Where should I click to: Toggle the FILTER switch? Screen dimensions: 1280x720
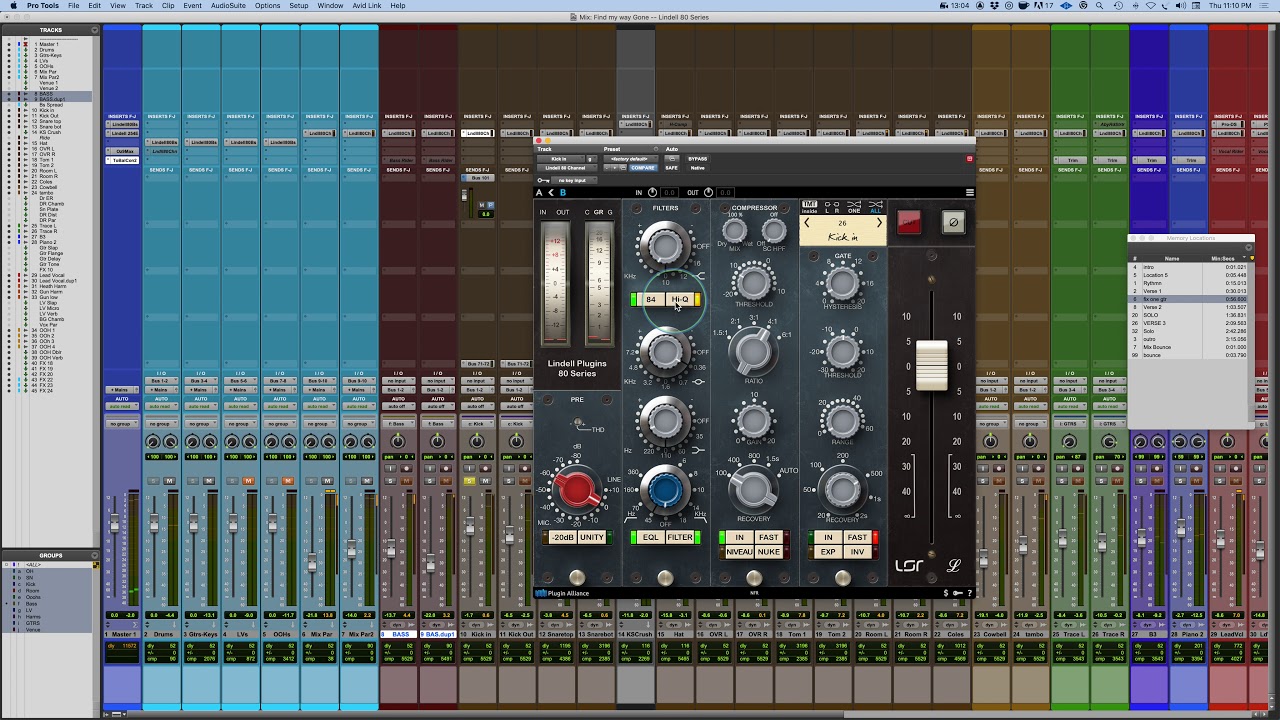click(680, 538)
